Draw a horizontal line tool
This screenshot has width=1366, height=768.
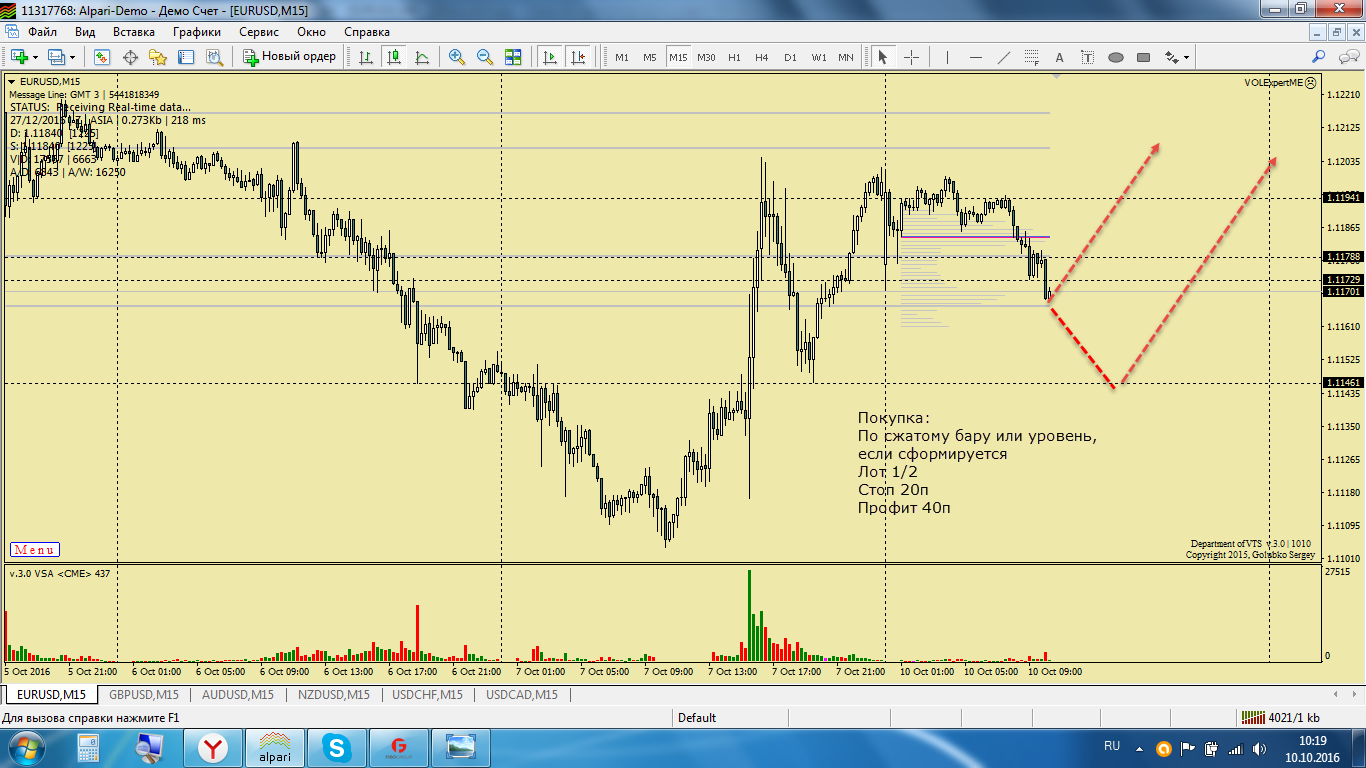[x=976, y=57]
